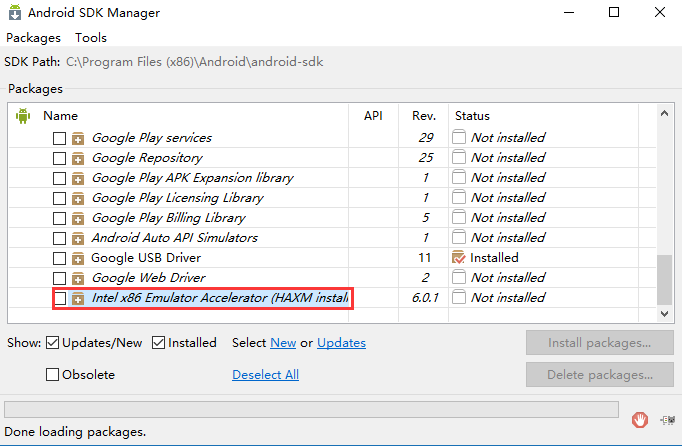Click the Deselect All link
This screenshot has height=446, width=682.
pyautogui.click(x=265, y=375)
